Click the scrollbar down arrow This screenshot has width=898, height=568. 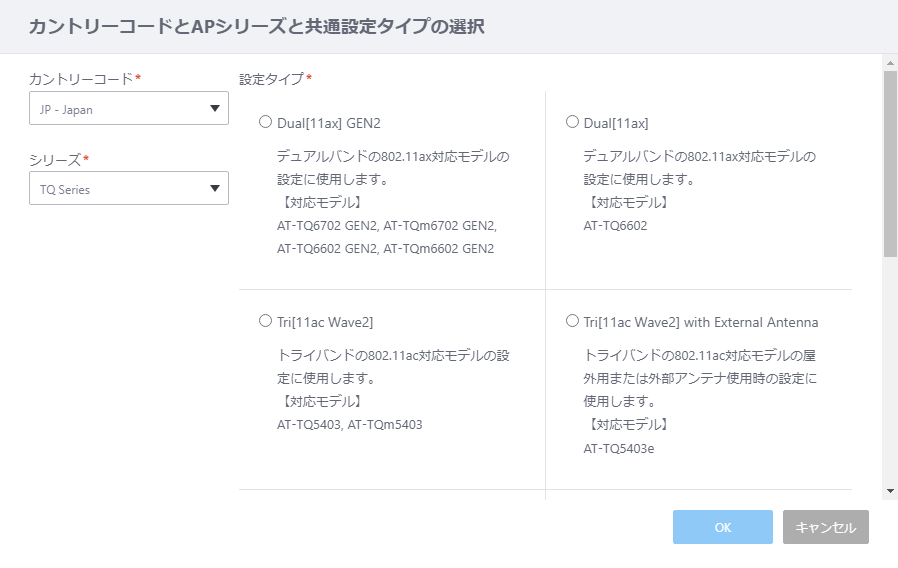point(890,491)
